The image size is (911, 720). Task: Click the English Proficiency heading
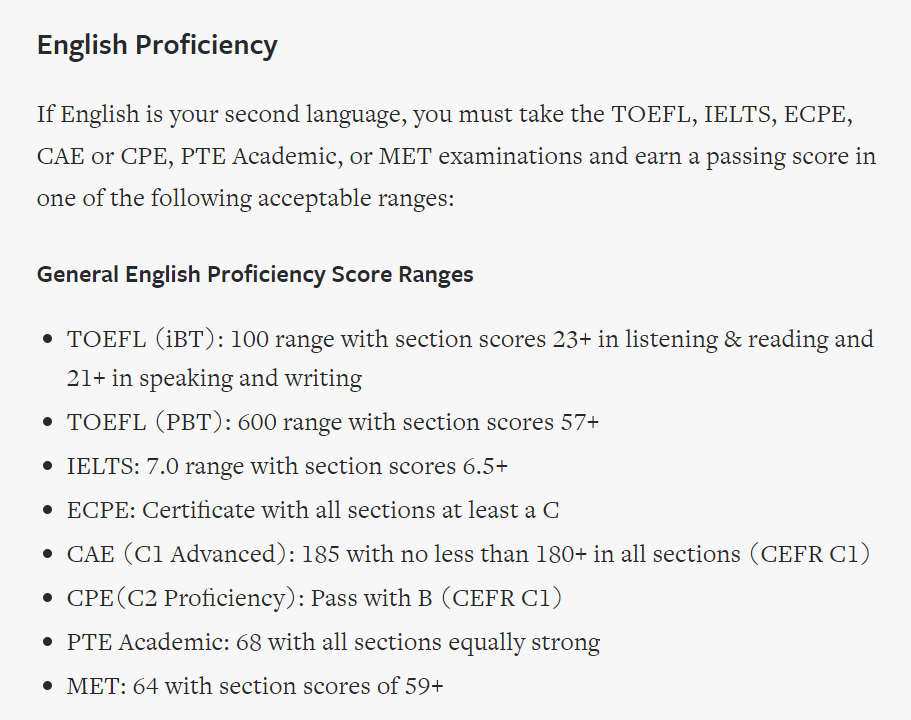pos(157,45)
